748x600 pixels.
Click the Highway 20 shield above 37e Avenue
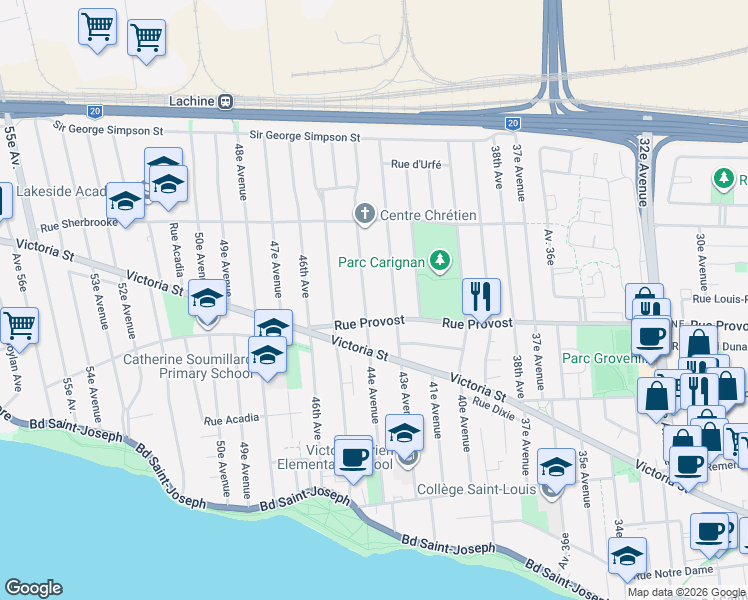point(512,124)
